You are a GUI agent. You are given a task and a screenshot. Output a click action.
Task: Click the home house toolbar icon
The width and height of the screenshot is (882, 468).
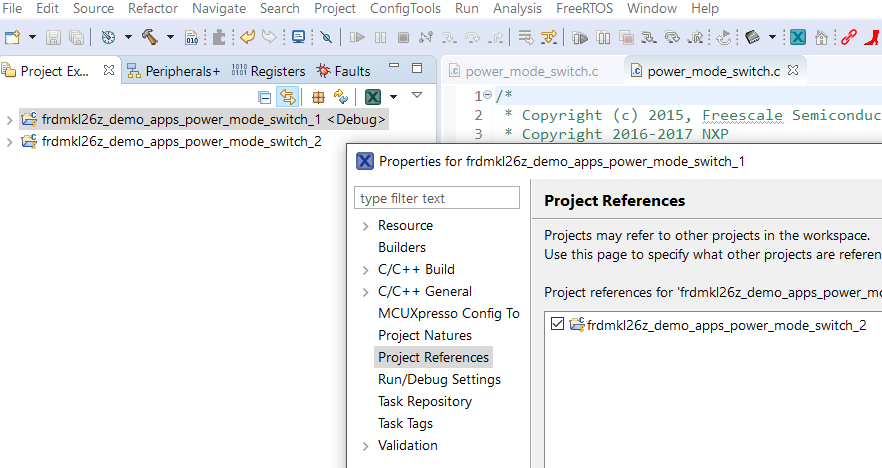821,38
